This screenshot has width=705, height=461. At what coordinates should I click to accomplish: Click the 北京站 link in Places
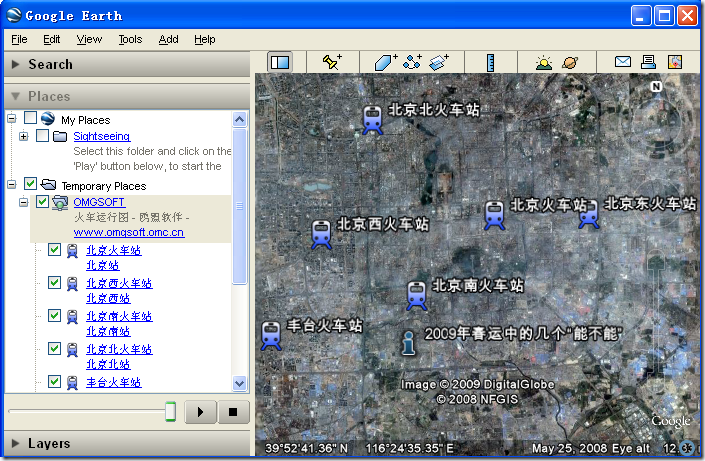point(103,265)
